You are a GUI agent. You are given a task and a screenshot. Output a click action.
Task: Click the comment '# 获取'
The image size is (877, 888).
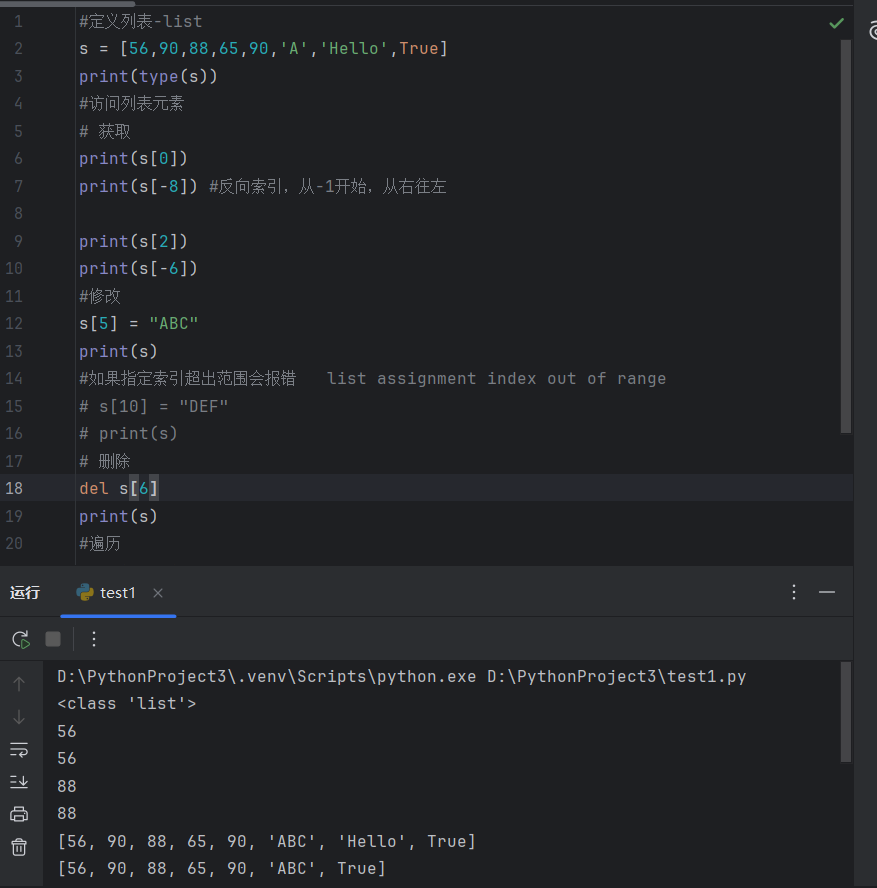[105, 131]
